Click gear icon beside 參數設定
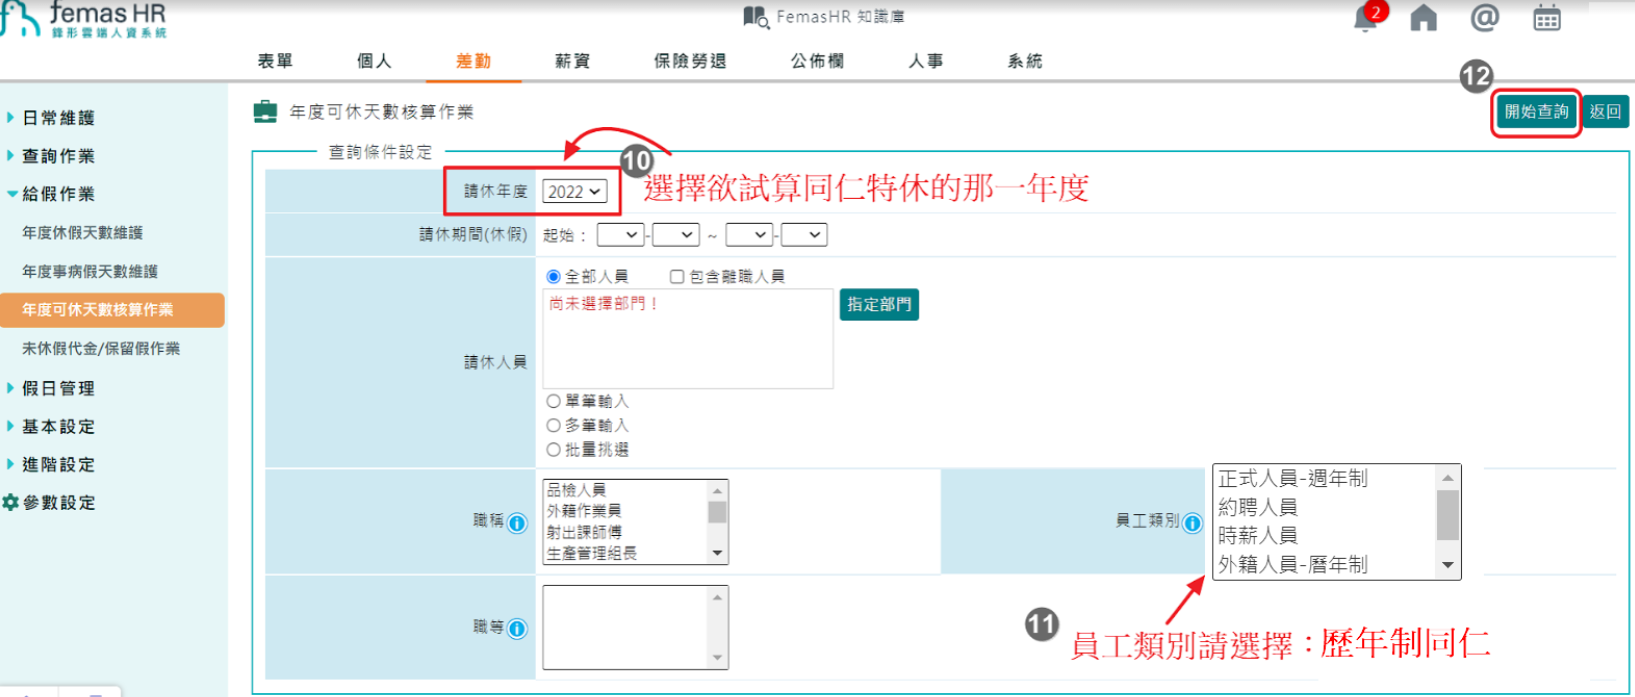The width and height of the screenshot is (1635, 697). click(x=11, y=502)
